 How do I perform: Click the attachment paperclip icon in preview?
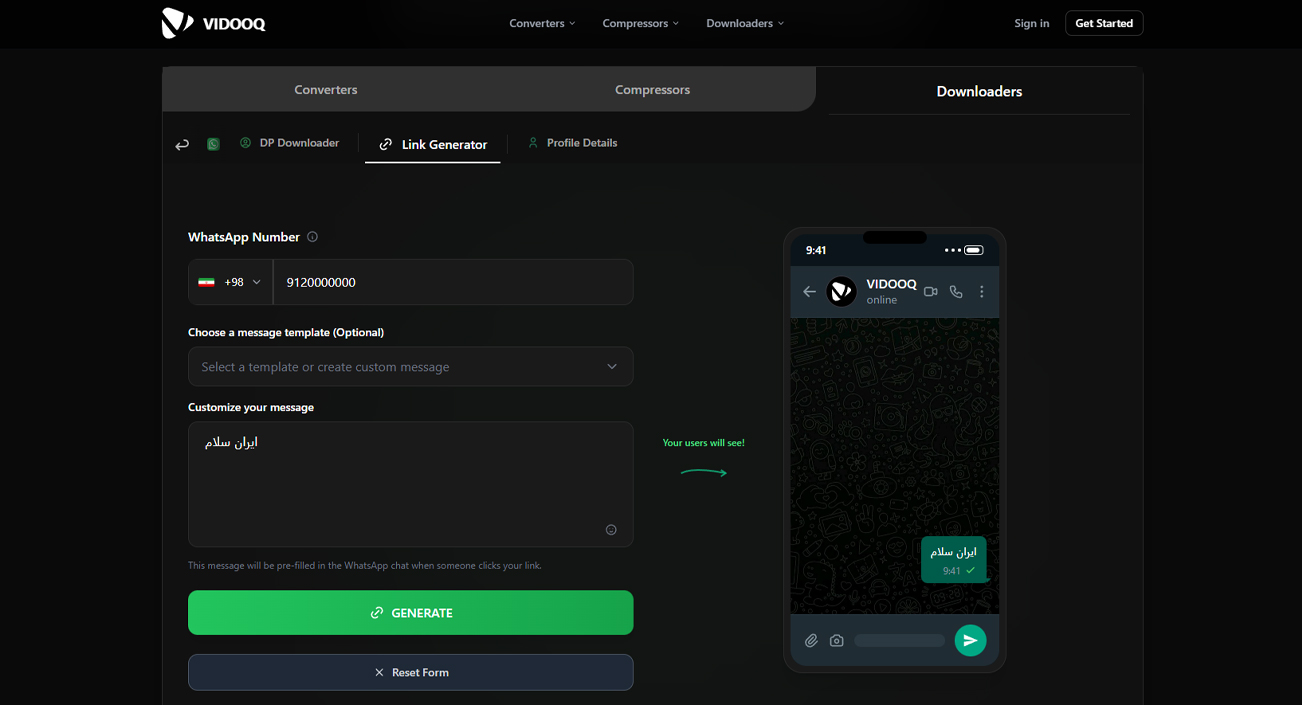pos(811,641)
